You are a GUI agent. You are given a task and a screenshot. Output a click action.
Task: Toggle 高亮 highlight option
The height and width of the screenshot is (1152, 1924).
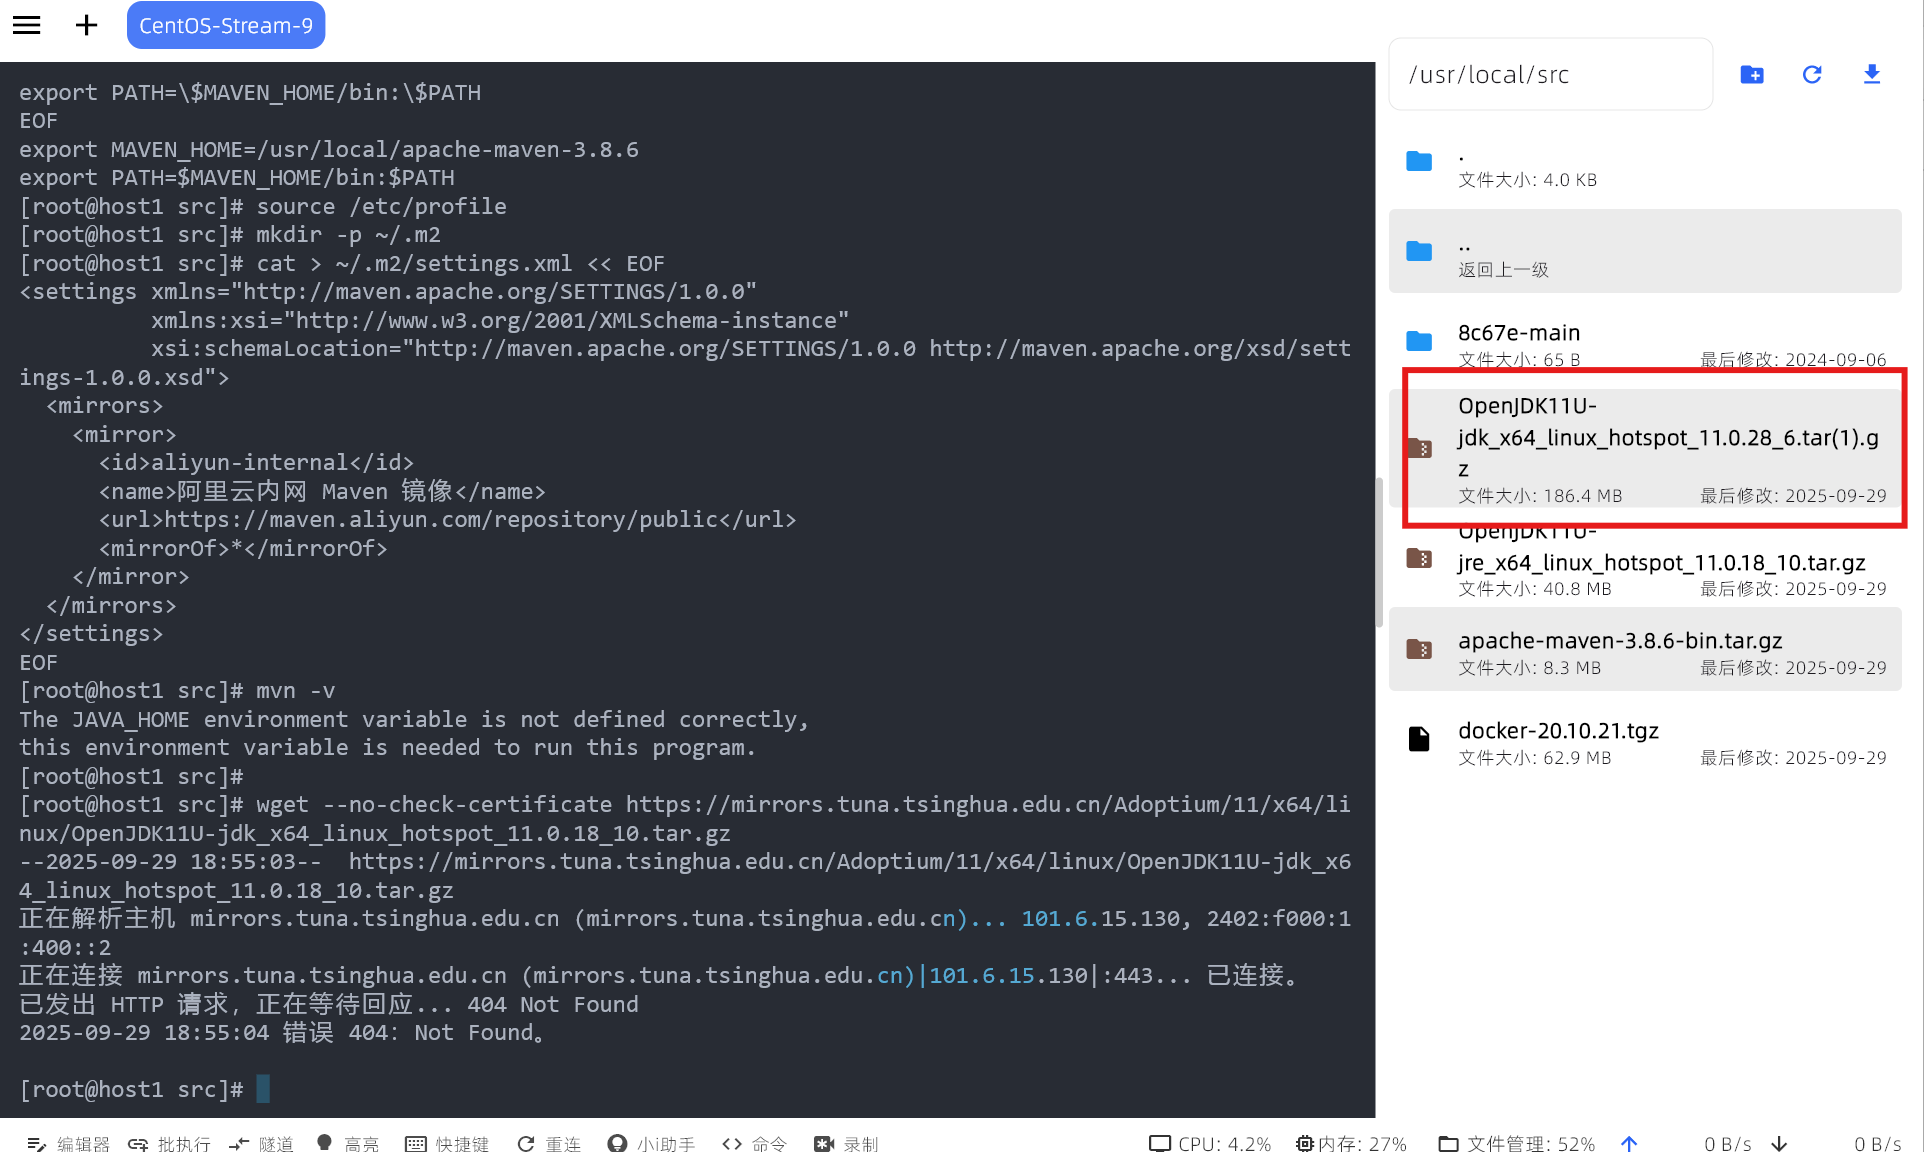coord(347,1143)
